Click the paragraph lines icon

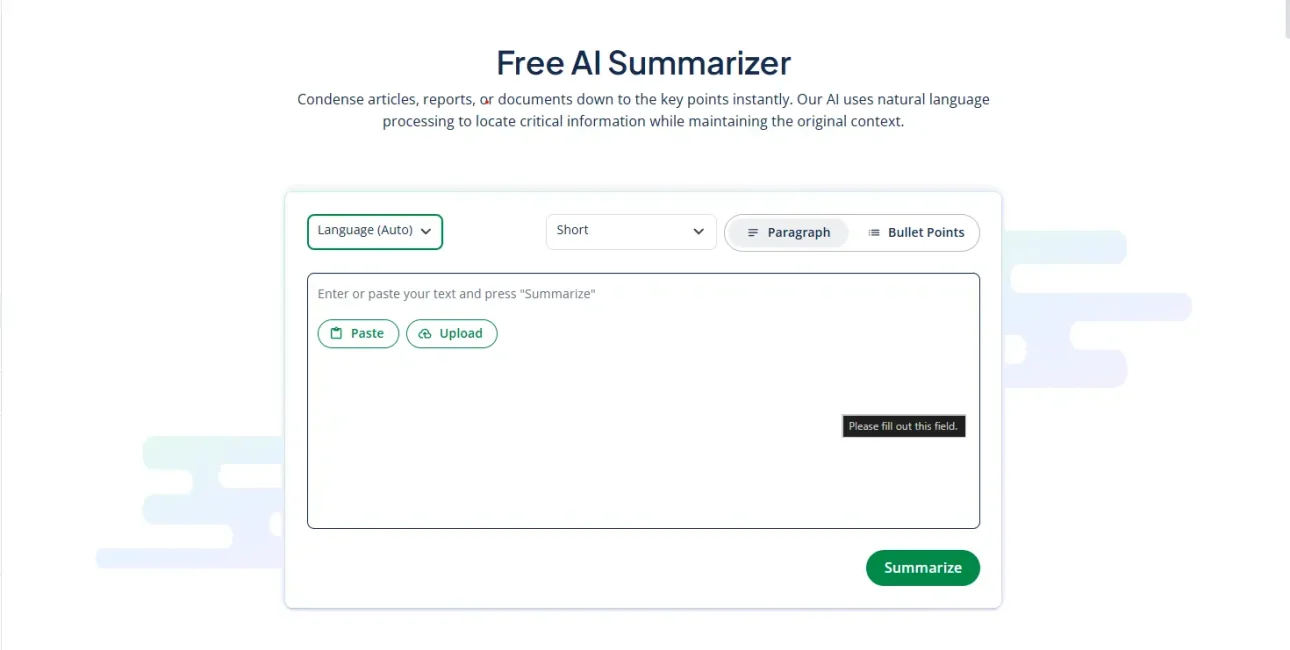coord(753,233)
